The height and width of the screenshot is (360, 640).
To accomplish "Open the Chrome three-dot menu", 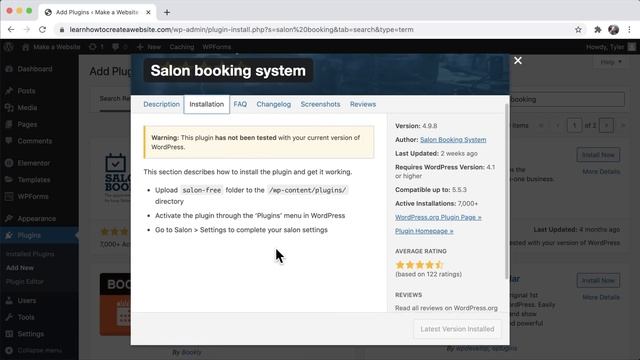I will coord(629,29).
